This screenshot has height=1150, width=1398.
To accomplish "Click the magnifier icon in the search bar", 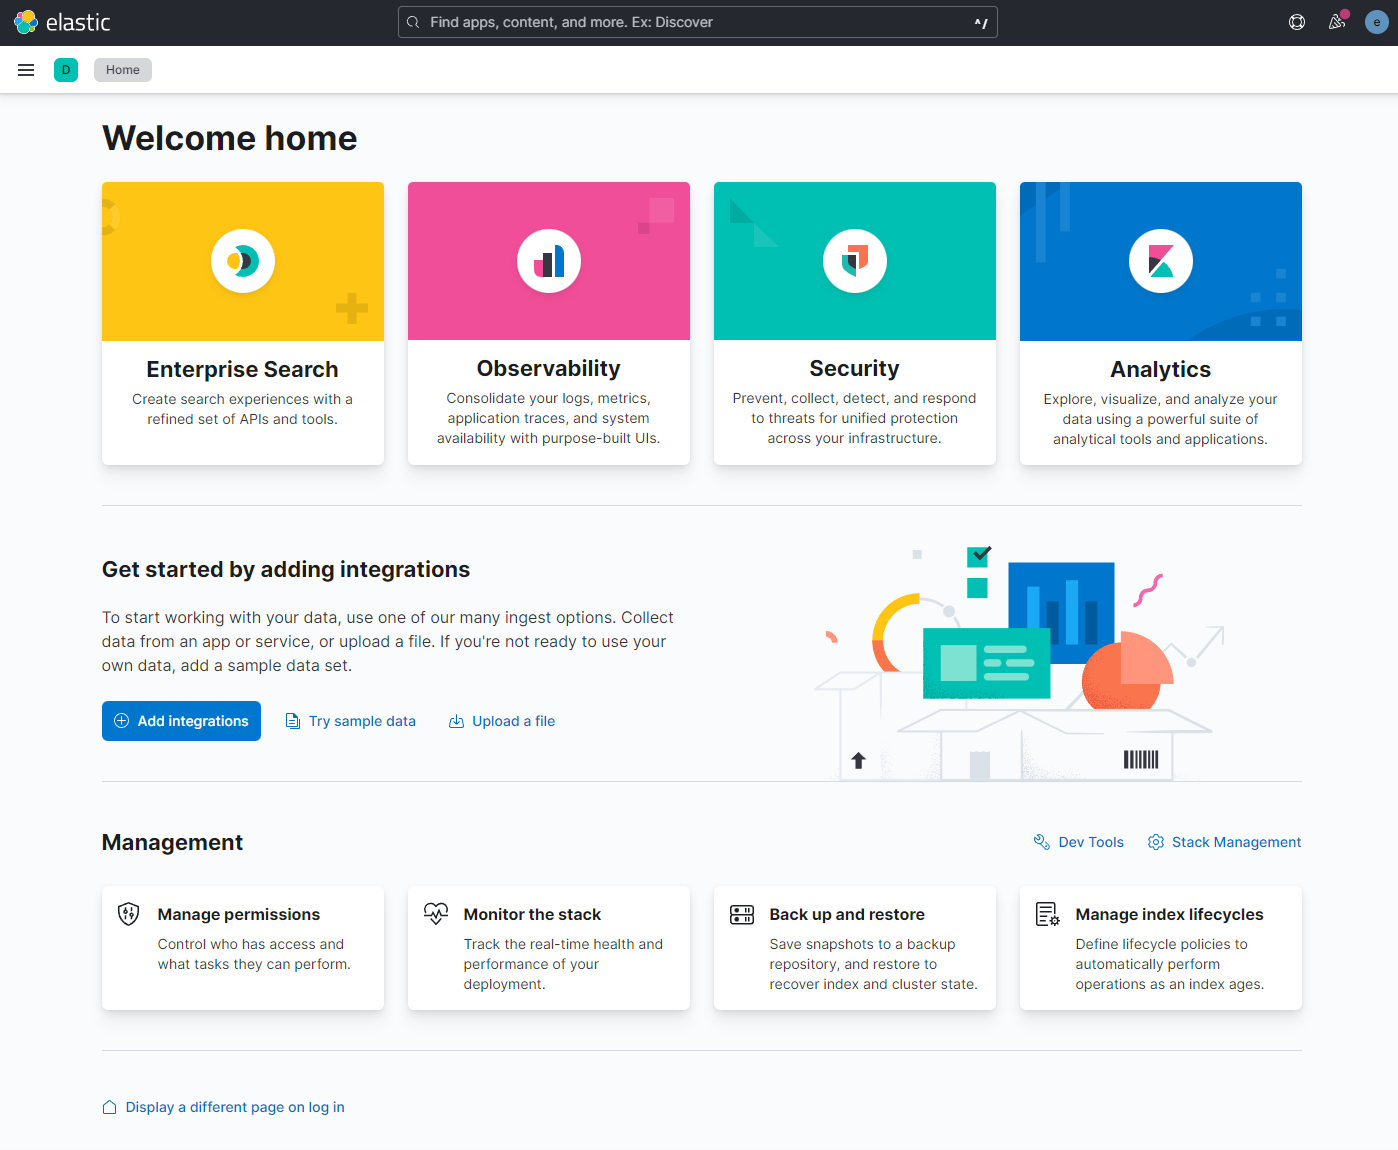I will click(x=413, y=22).
